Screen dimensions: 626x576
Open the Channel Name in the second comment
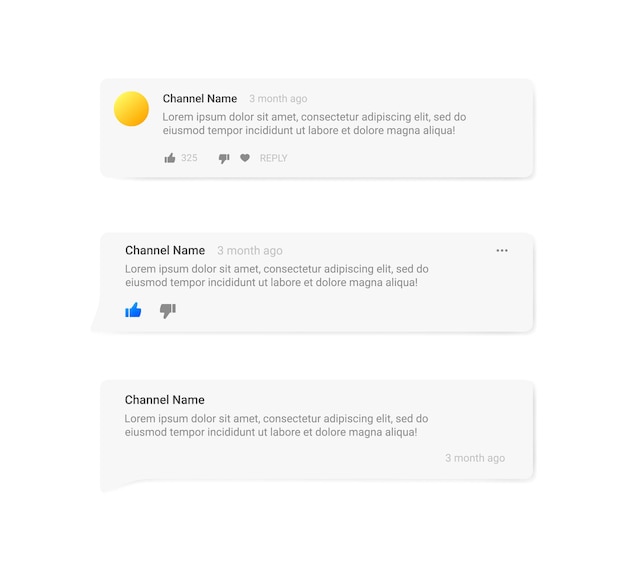click(x=165, y=250)
